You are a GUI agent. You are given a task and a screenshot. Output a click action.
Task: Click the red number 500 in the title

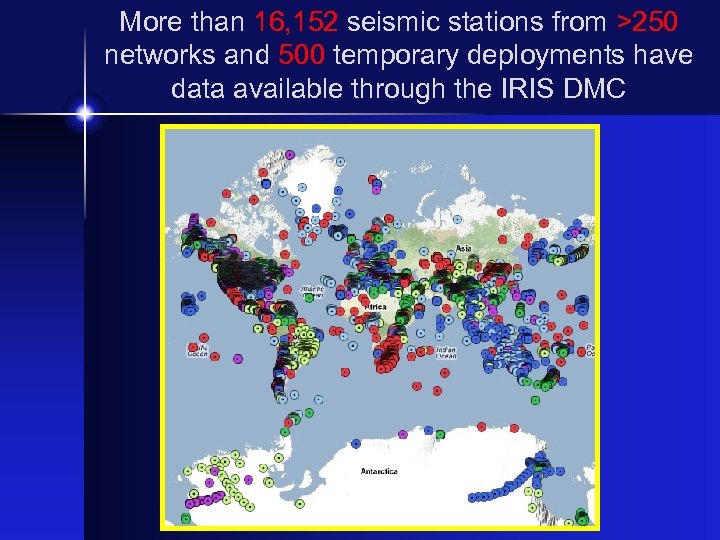[x=301, y=55]
